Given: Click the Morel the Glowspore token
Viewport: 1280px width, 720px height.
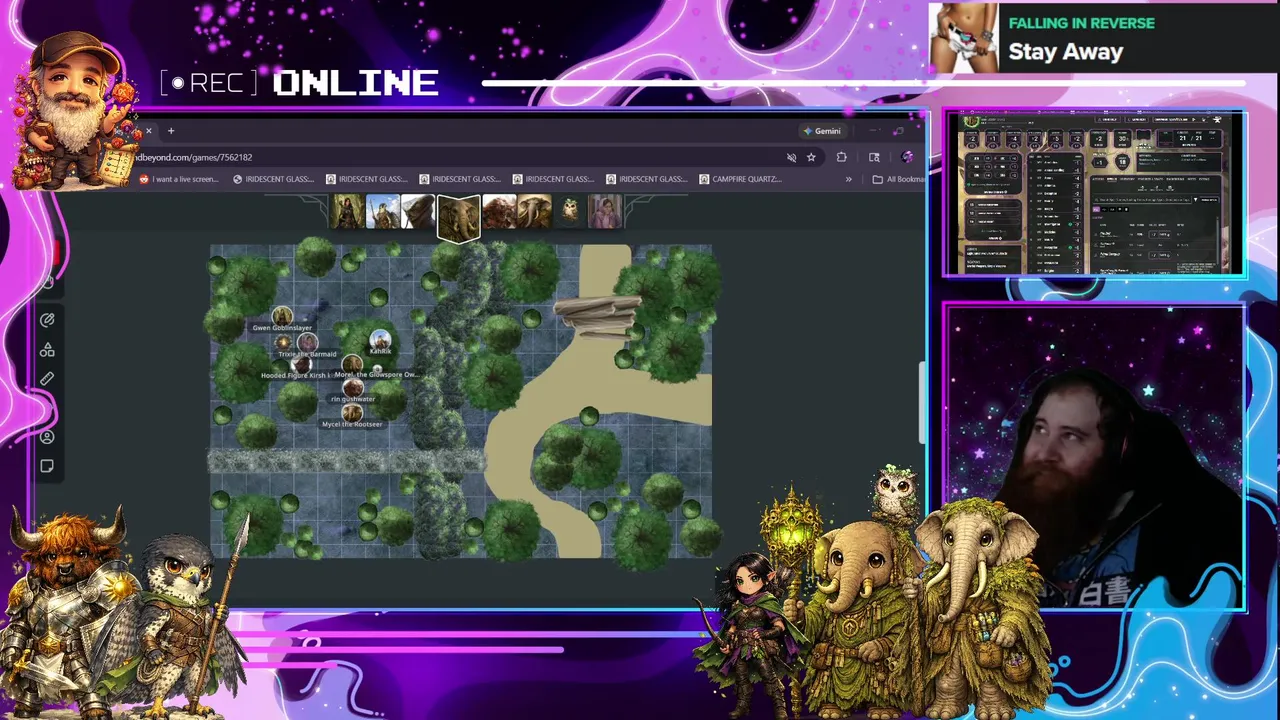Looking at the screenshot, I should tap(352, 364).
